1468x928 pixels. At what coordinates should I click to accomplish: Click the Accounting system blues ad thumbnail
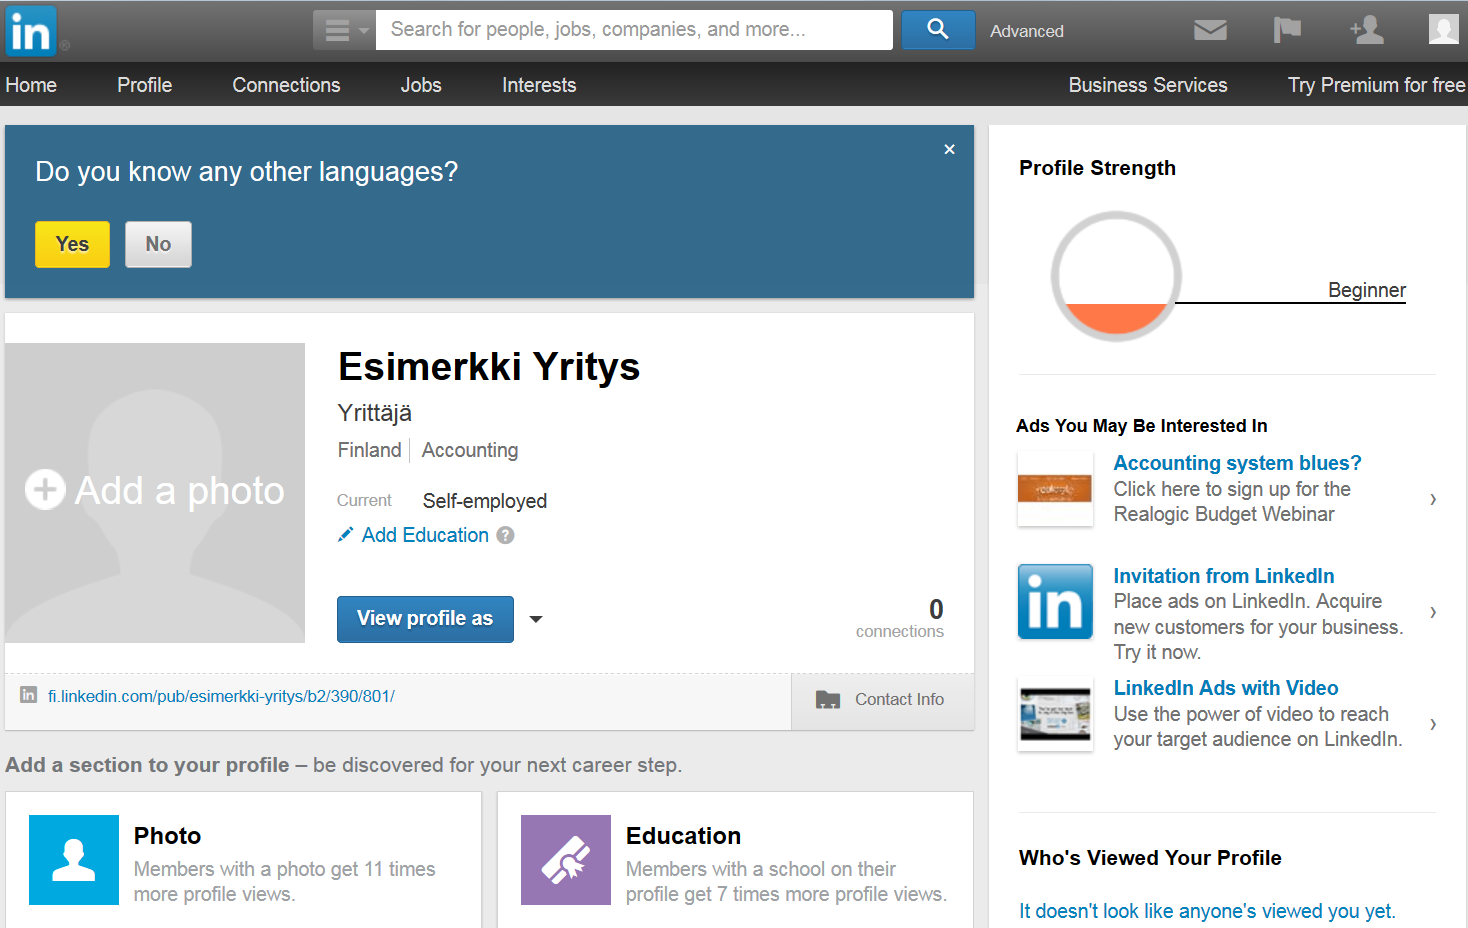1055,488
